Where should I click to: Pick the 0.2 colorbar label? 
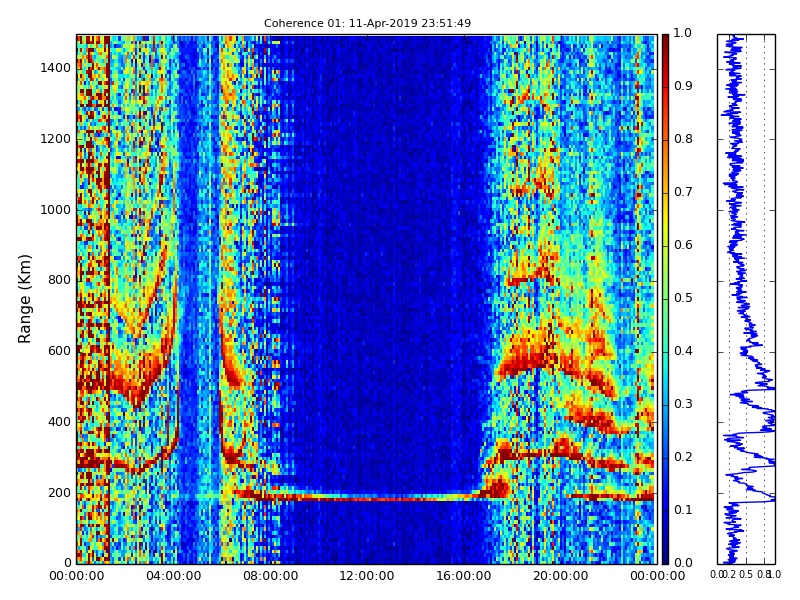click(x=683, y=457)
